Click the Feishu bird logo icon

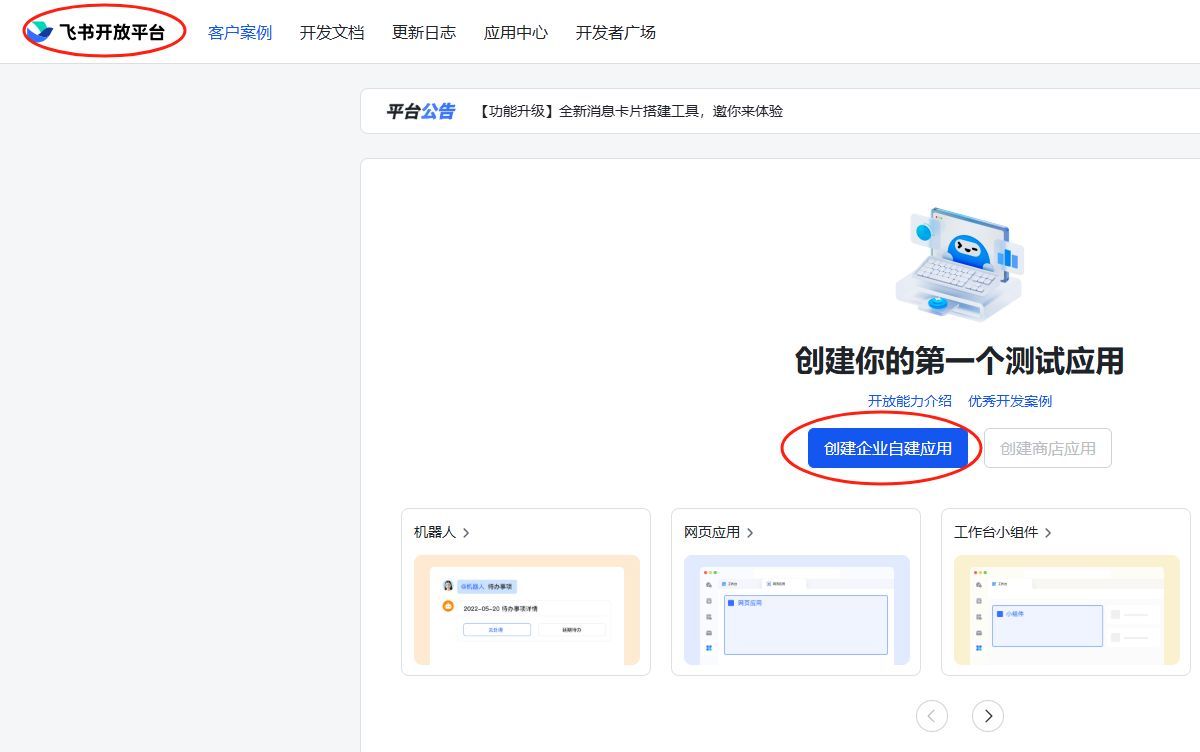pyautogui.click(x=40, y=32)
